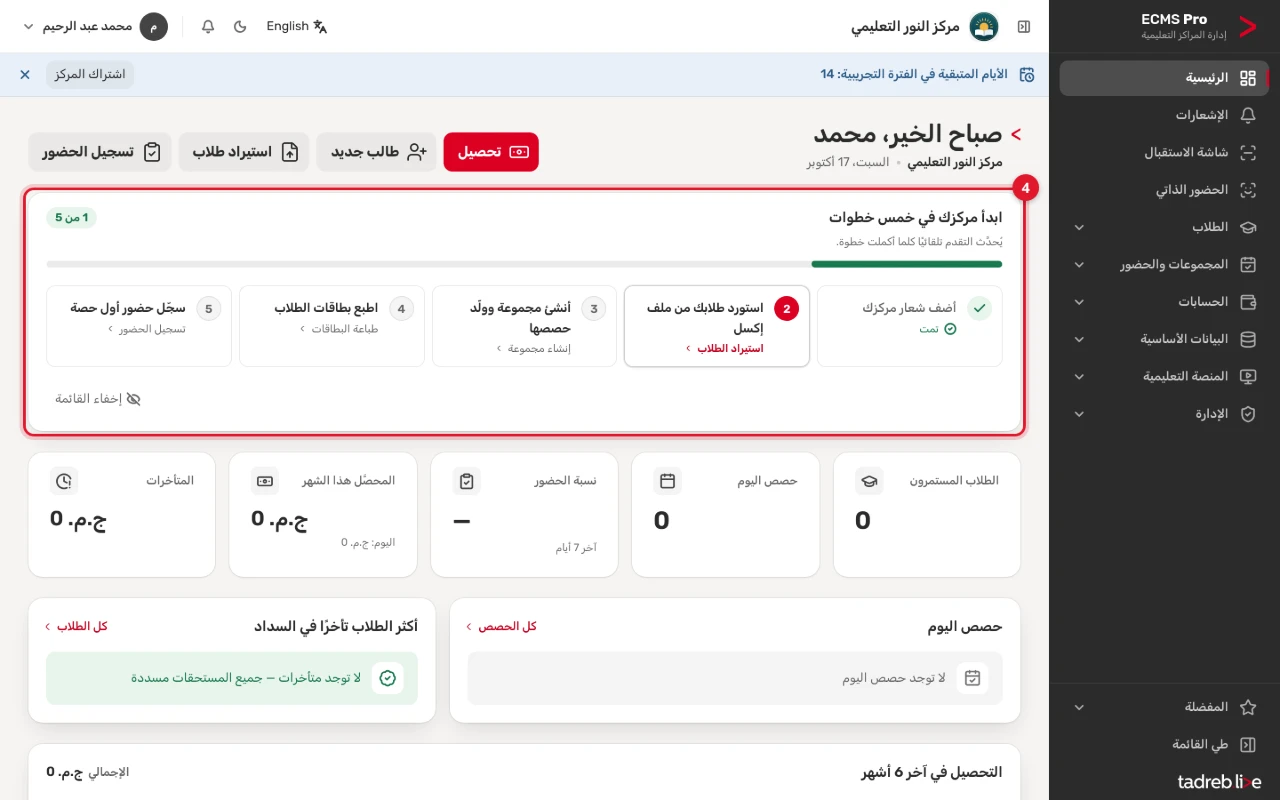Screen dimensions: 1280x800
Task: Open the user menu محمد عبد الرحيم
Action: coord(96,27)
